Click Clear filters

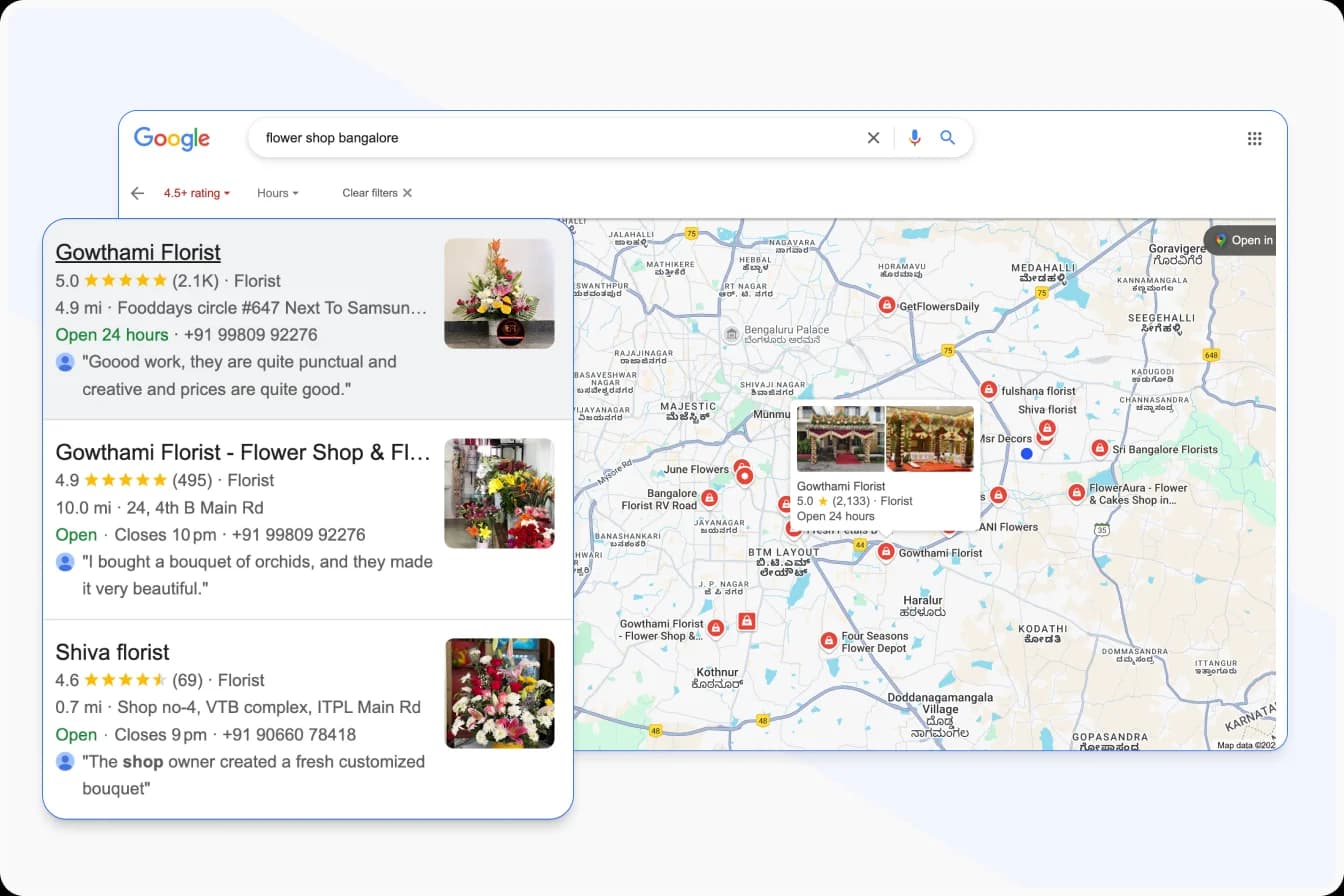click(x=377, y=193)
